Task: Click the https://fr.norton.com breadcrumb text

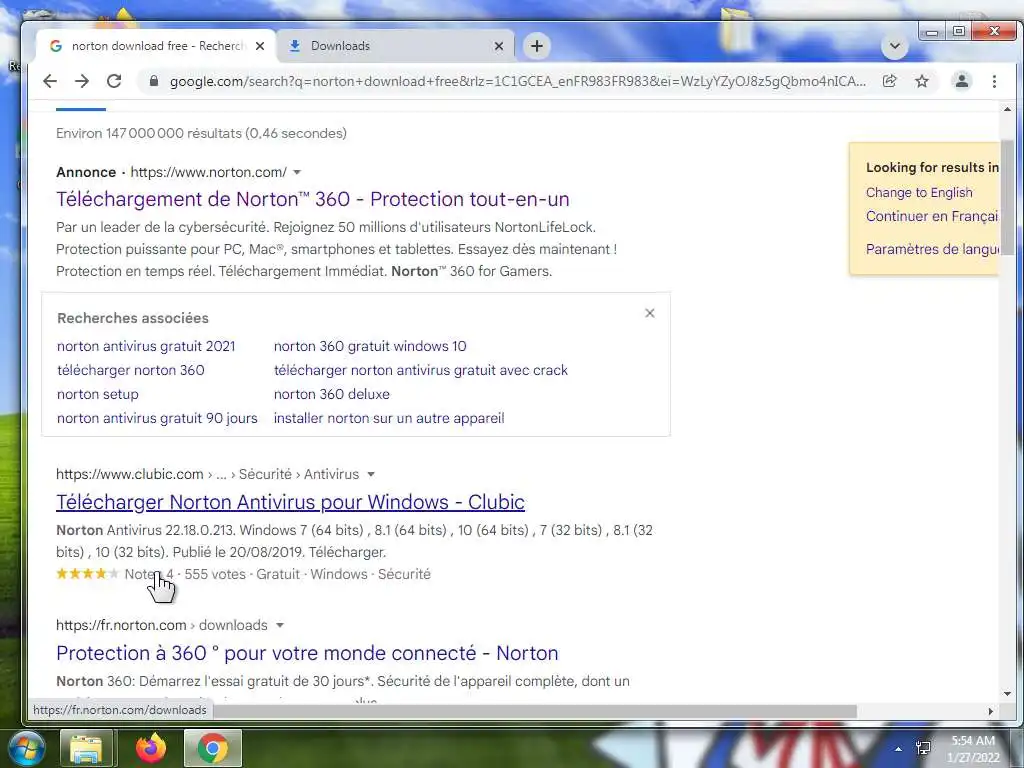Action: pos(121,625)
